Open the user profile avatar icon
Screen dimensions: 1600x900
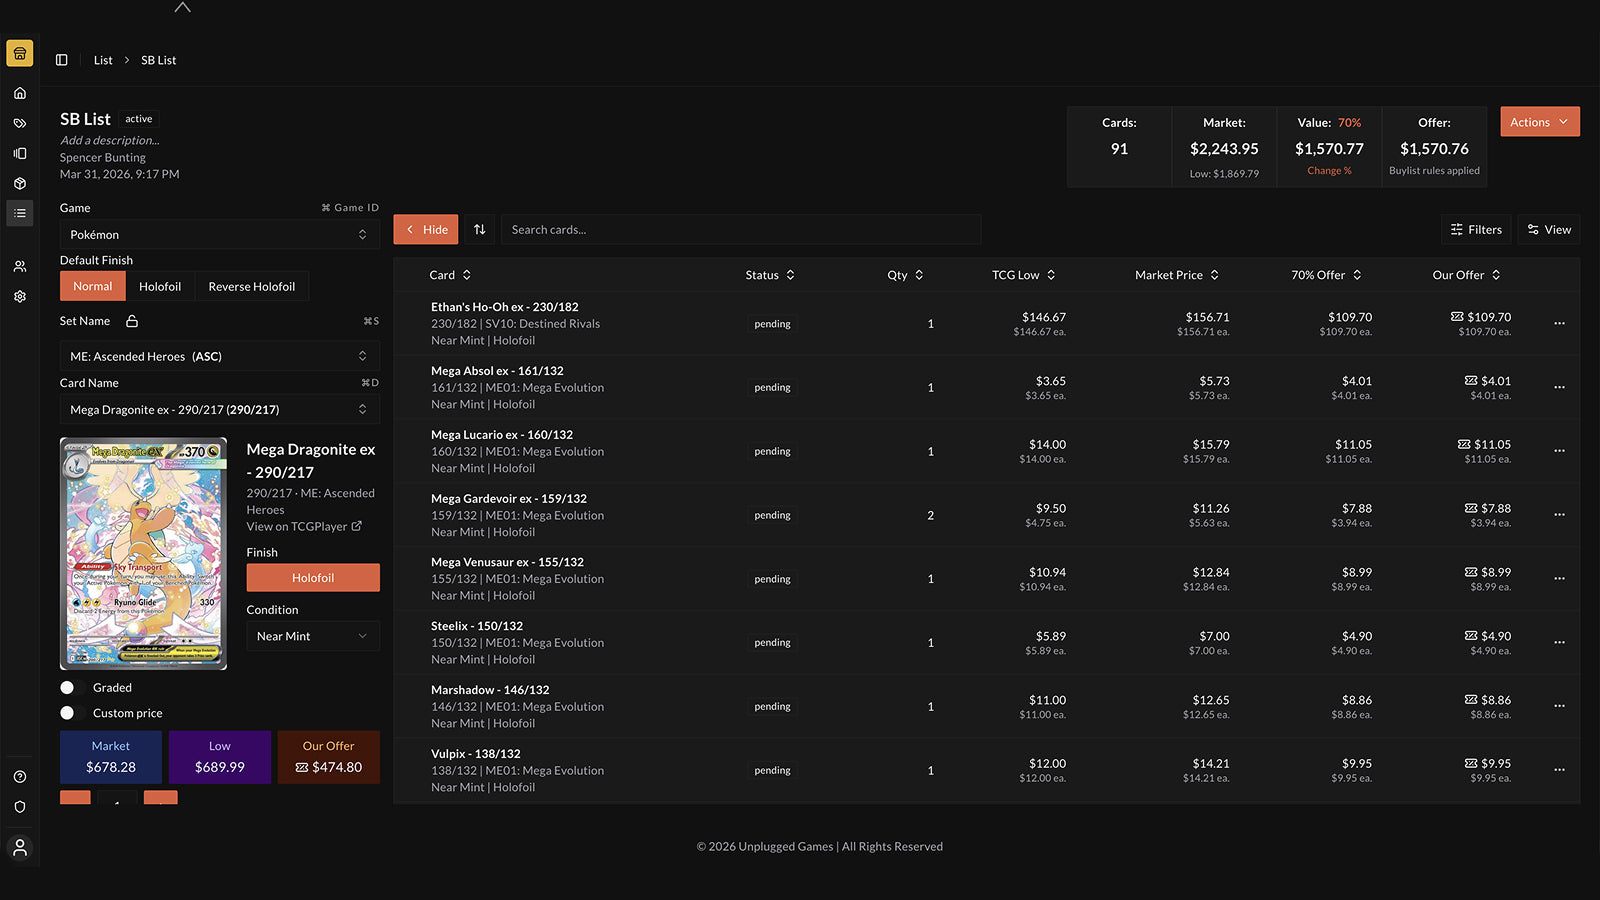click(x=20, y=848)
